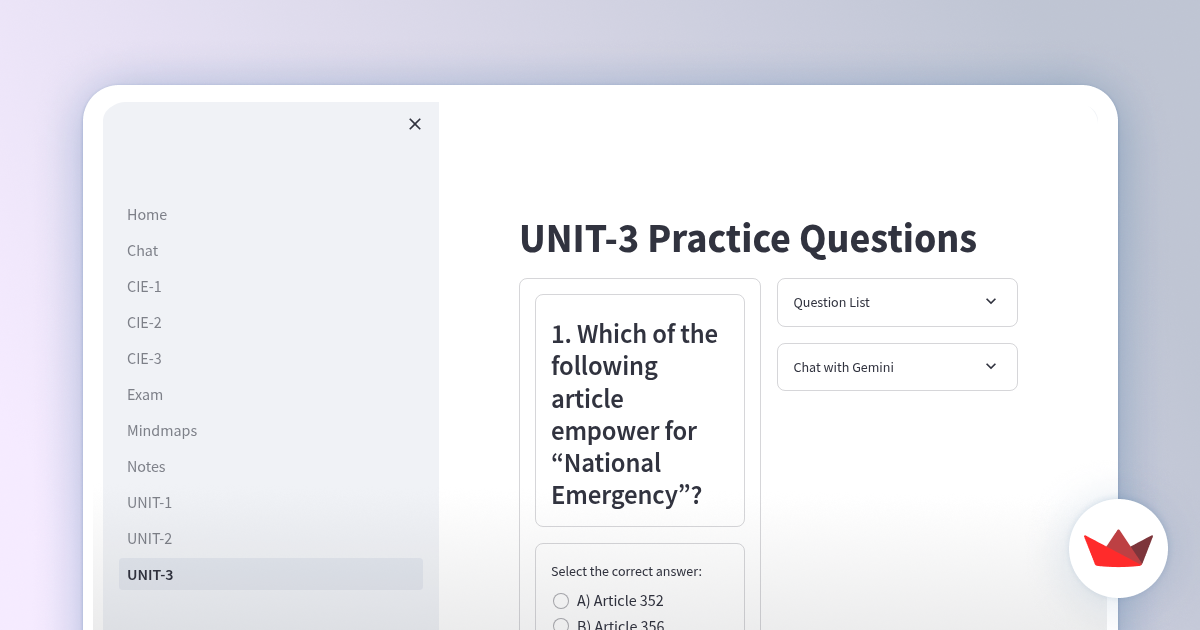The width and height of the screenshot is (1200, 630).
Task: Click the chevron on Question List
Action: click(990, 301)
